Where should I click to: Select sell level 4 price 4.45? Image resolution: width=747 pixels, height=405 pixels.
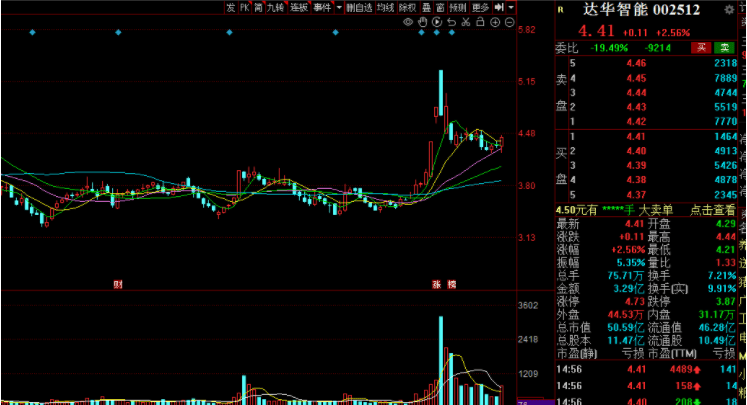coord(636,78)
